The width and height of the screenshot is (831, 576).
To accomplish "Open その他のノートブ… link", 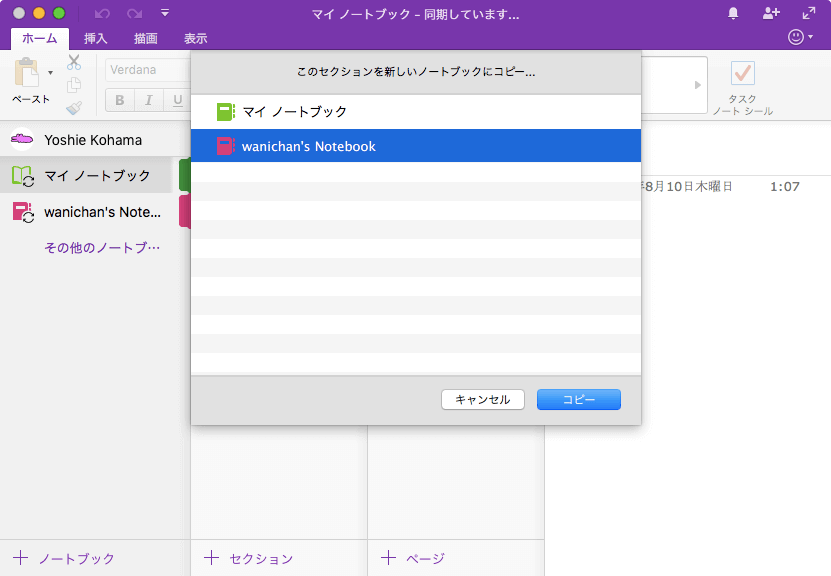I will tap(102, 247).
